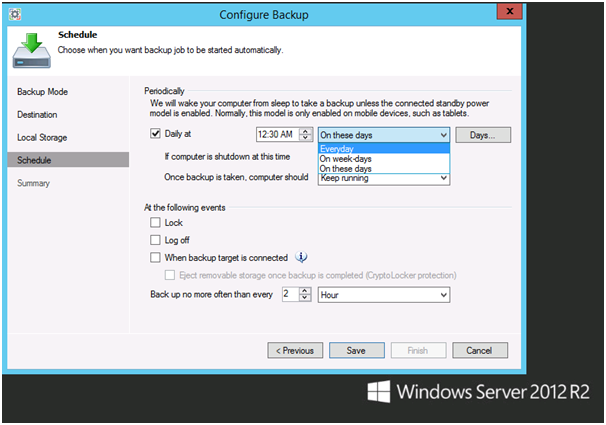Click the backup drive icon with green arrow
The width and height of the screenshot is (606, 425).
point(31,51)
